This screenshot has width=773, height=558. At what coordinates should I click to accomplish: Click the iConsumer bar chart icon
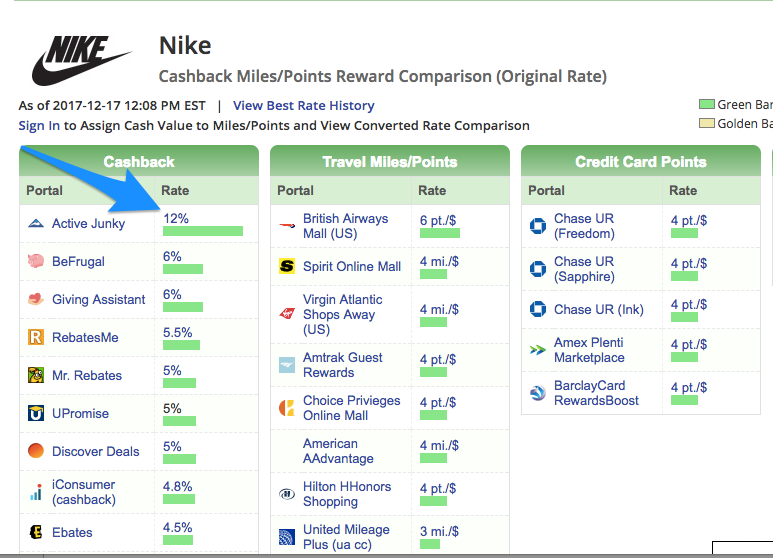point(36,491)
